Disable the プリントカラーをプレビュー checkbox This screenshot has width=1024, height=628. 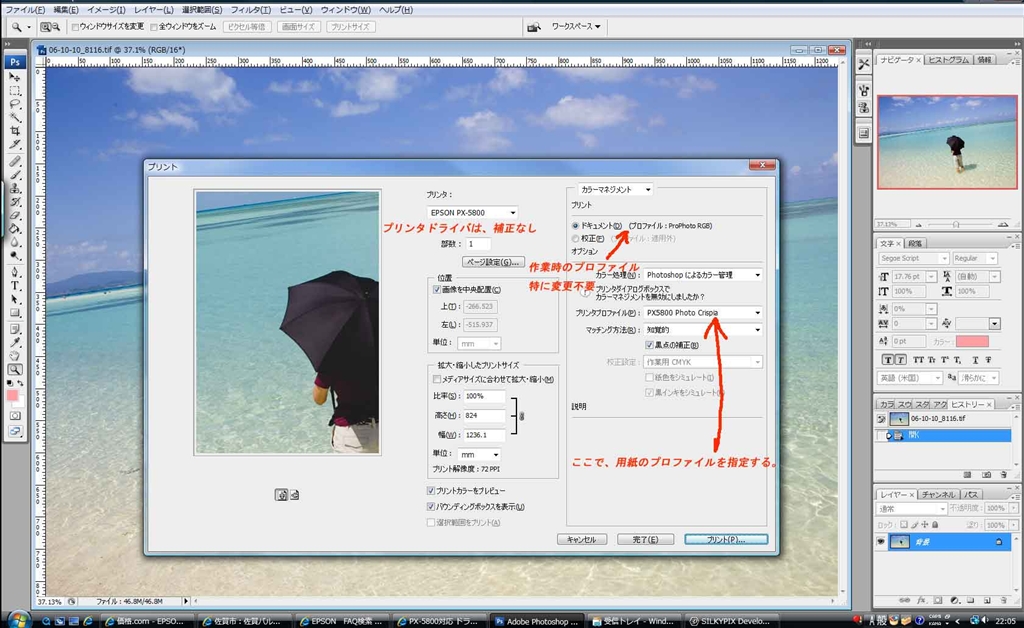(x=431, y=491)
